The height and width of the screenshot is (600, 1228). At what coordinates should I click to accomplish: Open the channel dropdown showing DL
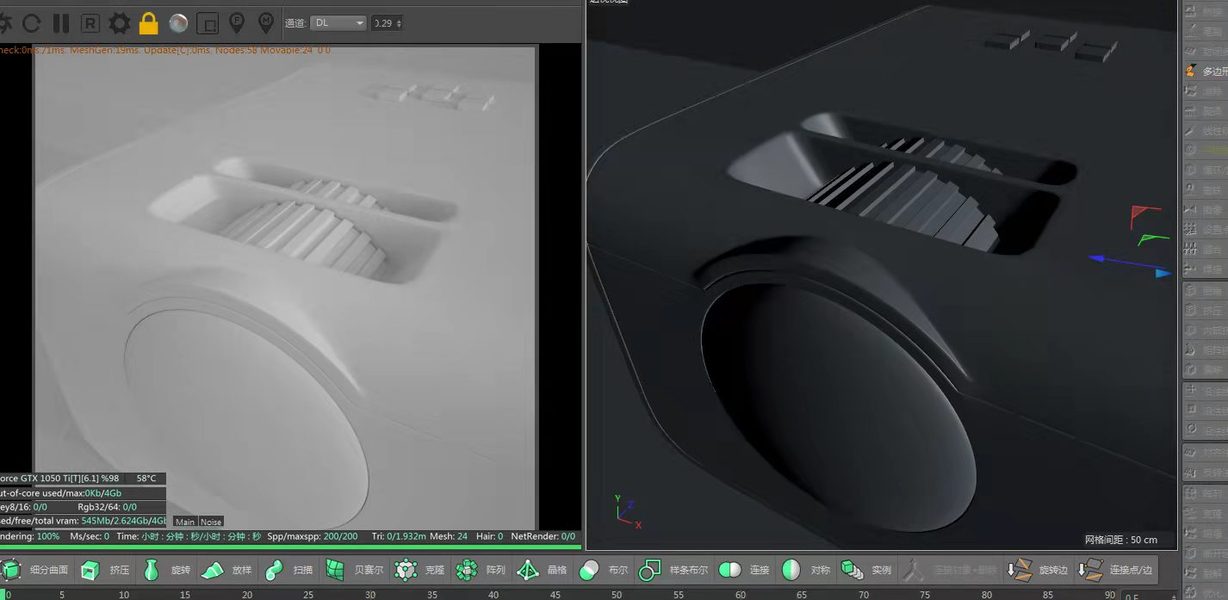339,22
